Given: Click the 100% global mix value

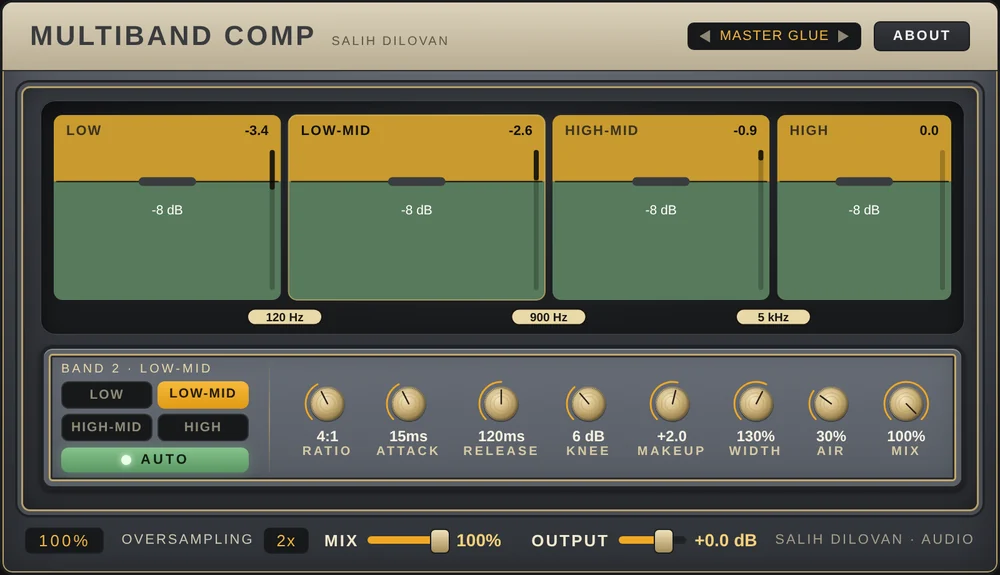Looking at the screenshot, I should [478, 541].
